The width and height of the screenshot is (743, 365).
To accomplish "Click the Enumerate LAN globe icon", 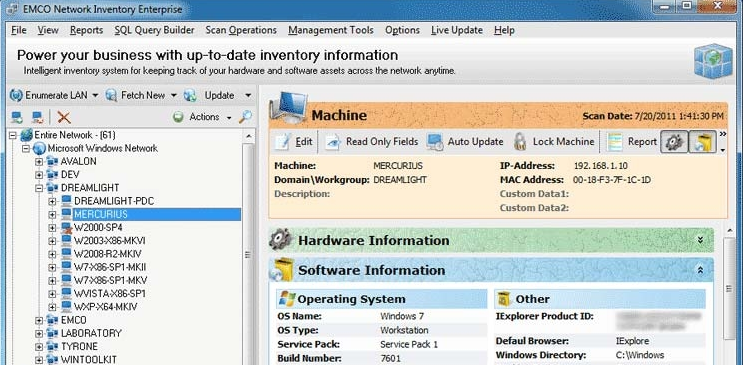I will 16,95.
